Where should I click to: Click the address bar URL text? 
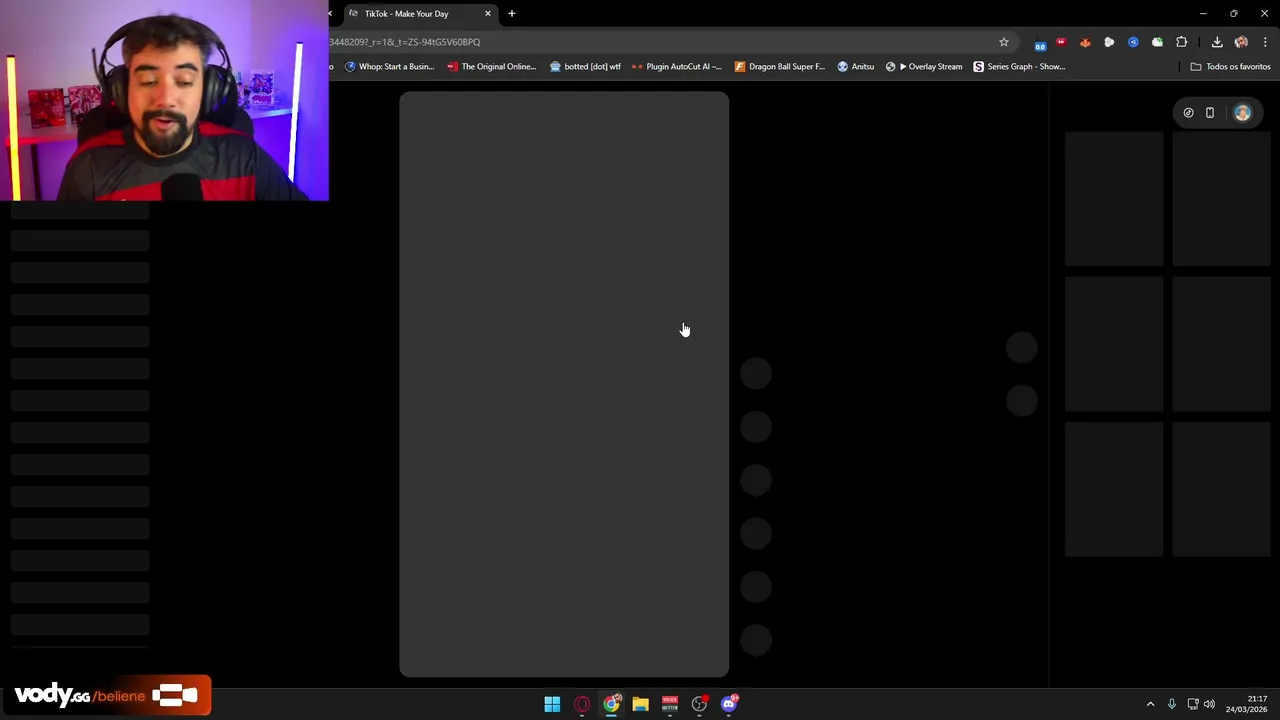point(405,42)
